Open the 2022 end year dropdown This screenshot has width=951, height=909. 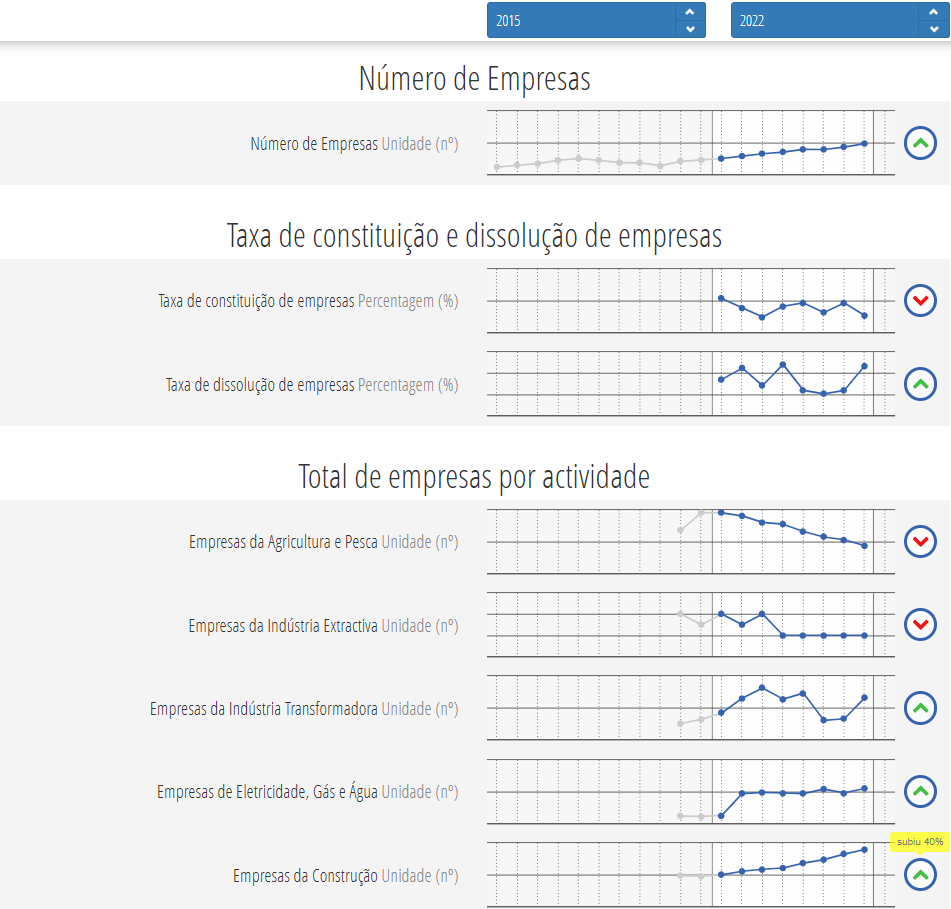pyautogui.click(x=824, y=20)
